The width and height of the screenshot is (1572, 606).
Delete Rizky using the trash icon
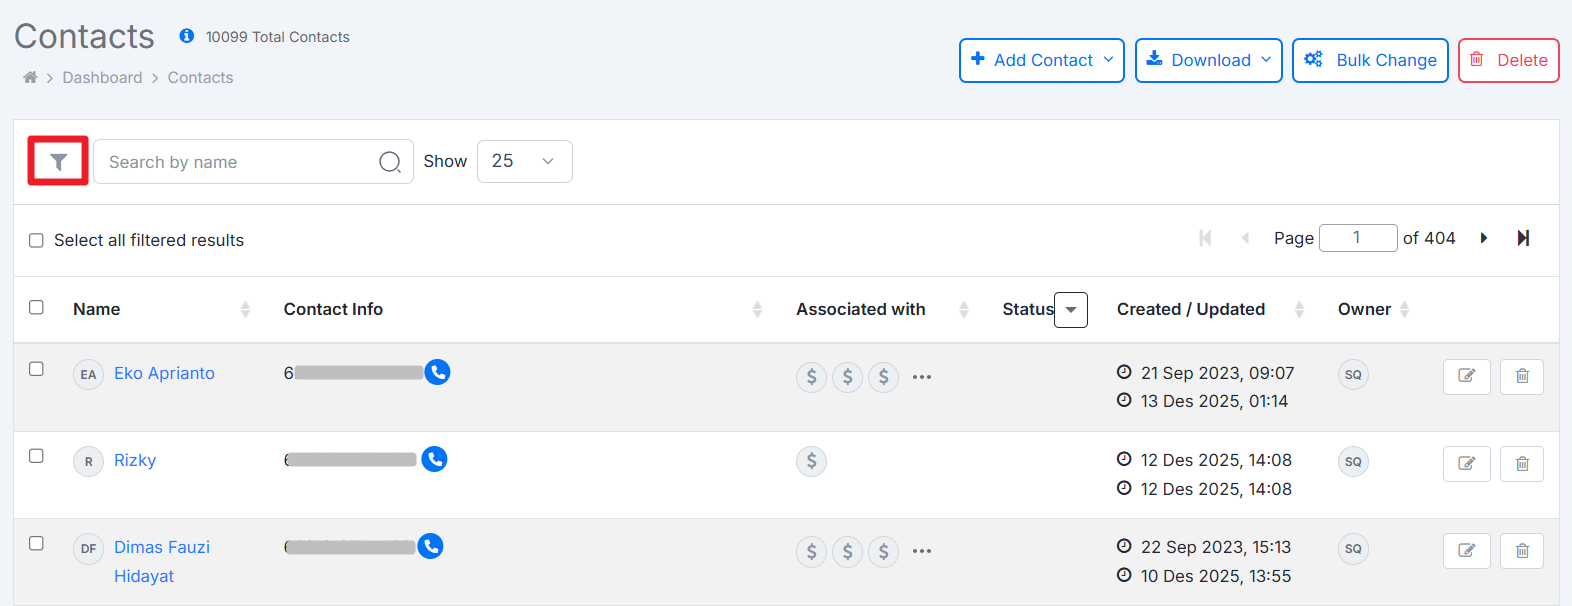1521,463
